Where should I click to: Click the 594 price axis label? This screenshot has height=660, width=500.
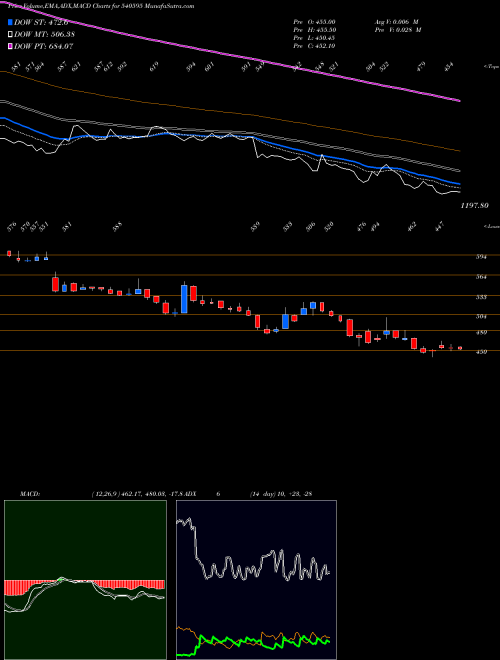pos(481,257)
